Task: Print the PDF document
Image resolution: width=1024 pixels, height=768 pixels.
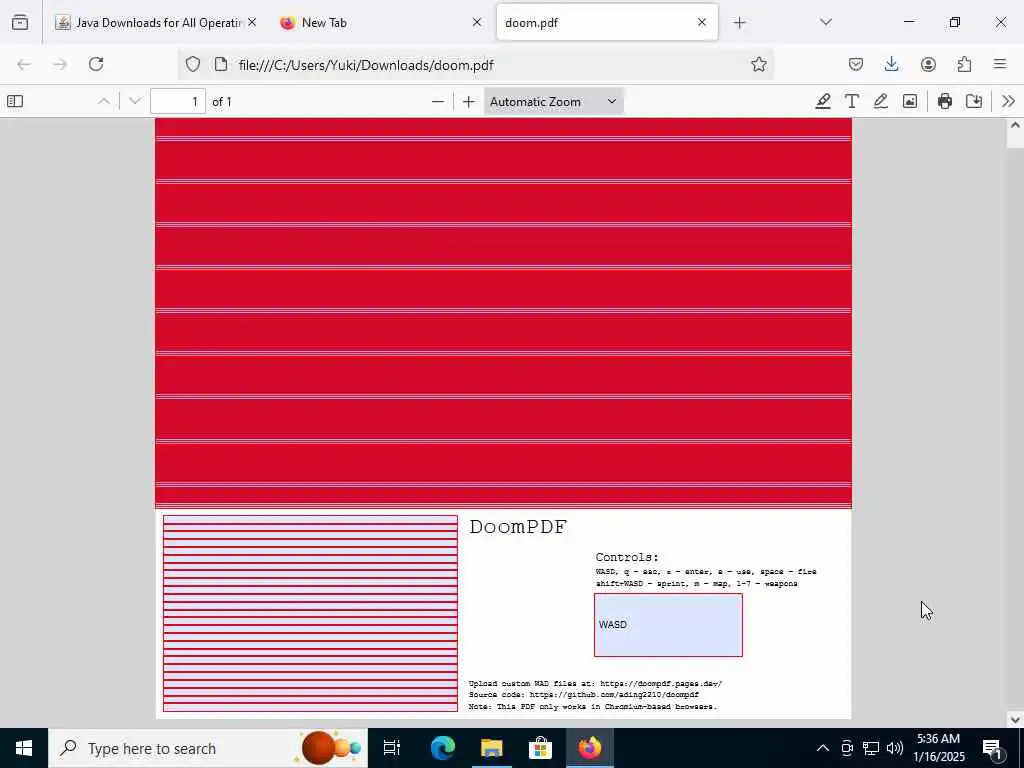Action: pos(944,101)
